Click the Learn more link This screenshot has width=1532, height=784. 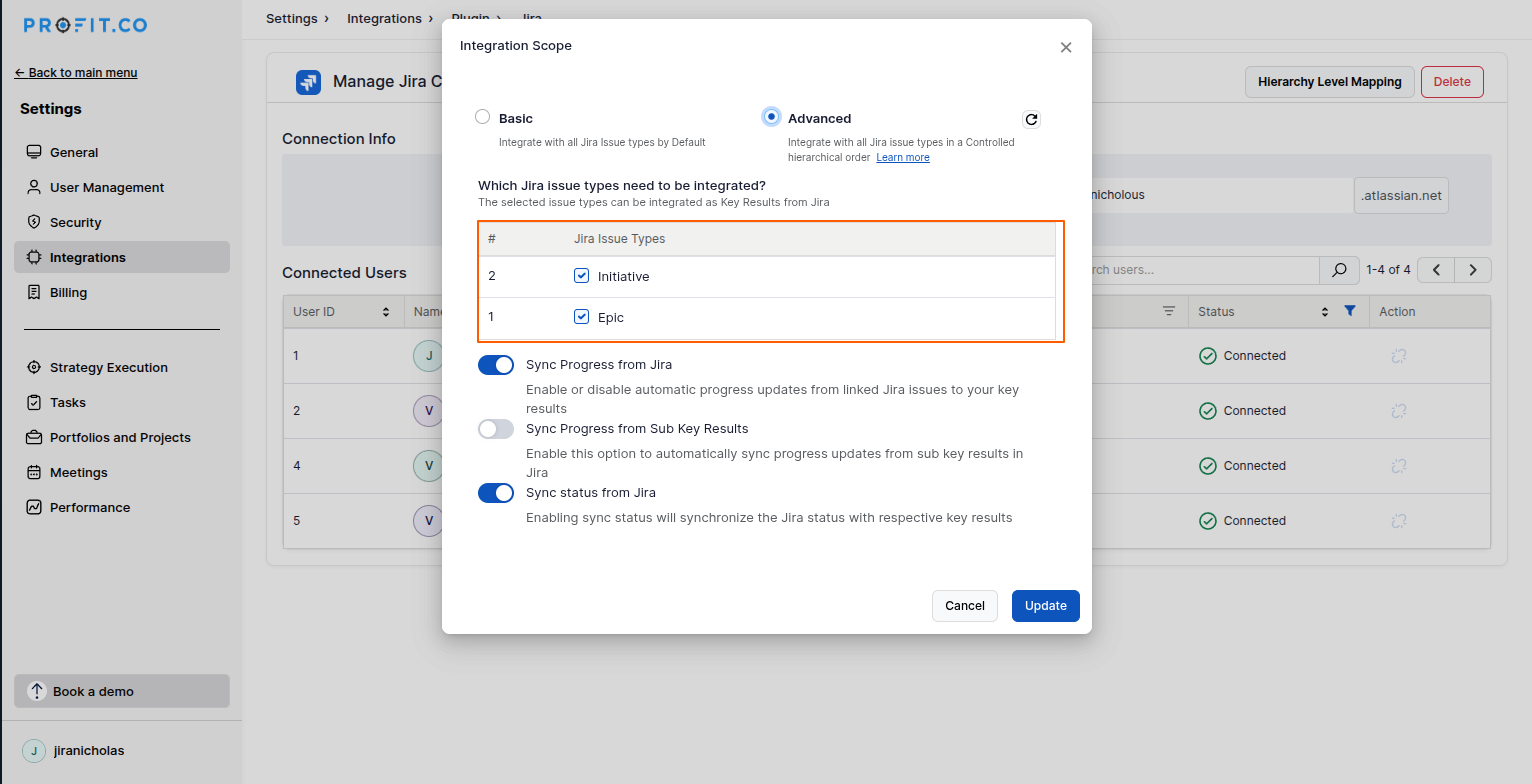tap(903, 157)
